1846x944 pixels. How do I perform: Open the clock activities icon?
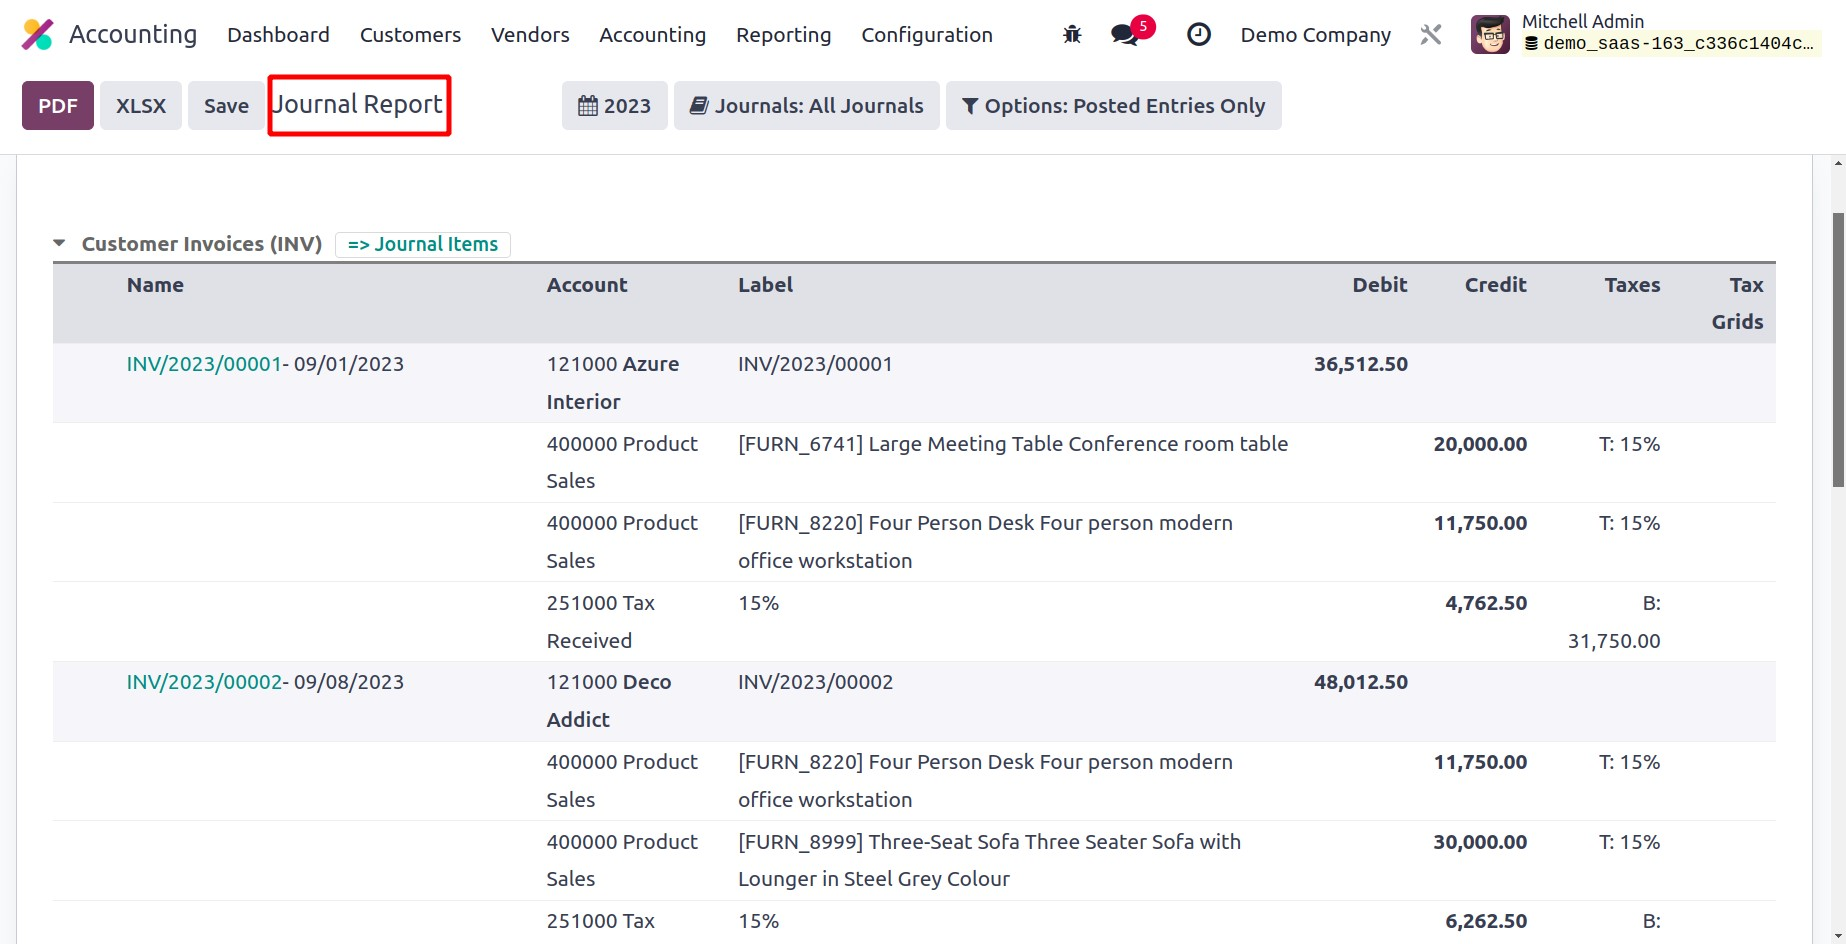point(1198,35)
